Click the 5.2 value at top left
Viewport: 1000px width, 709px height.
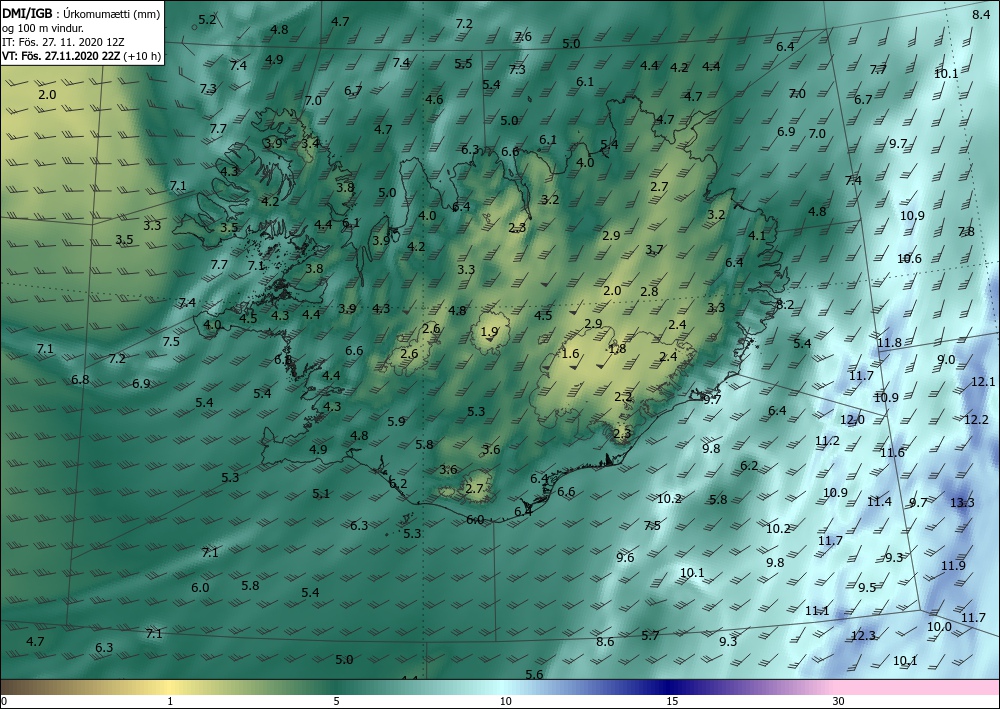[207, 19]
